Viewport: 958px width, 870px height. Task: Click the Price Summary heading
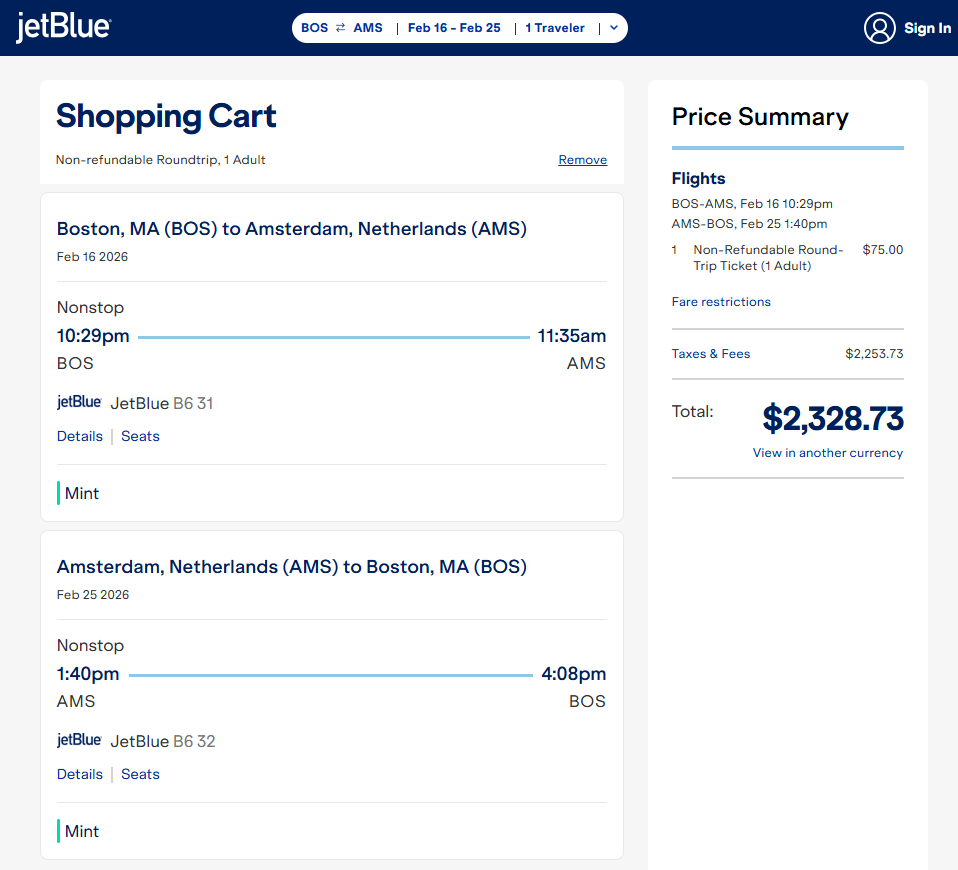coord(760,117)
